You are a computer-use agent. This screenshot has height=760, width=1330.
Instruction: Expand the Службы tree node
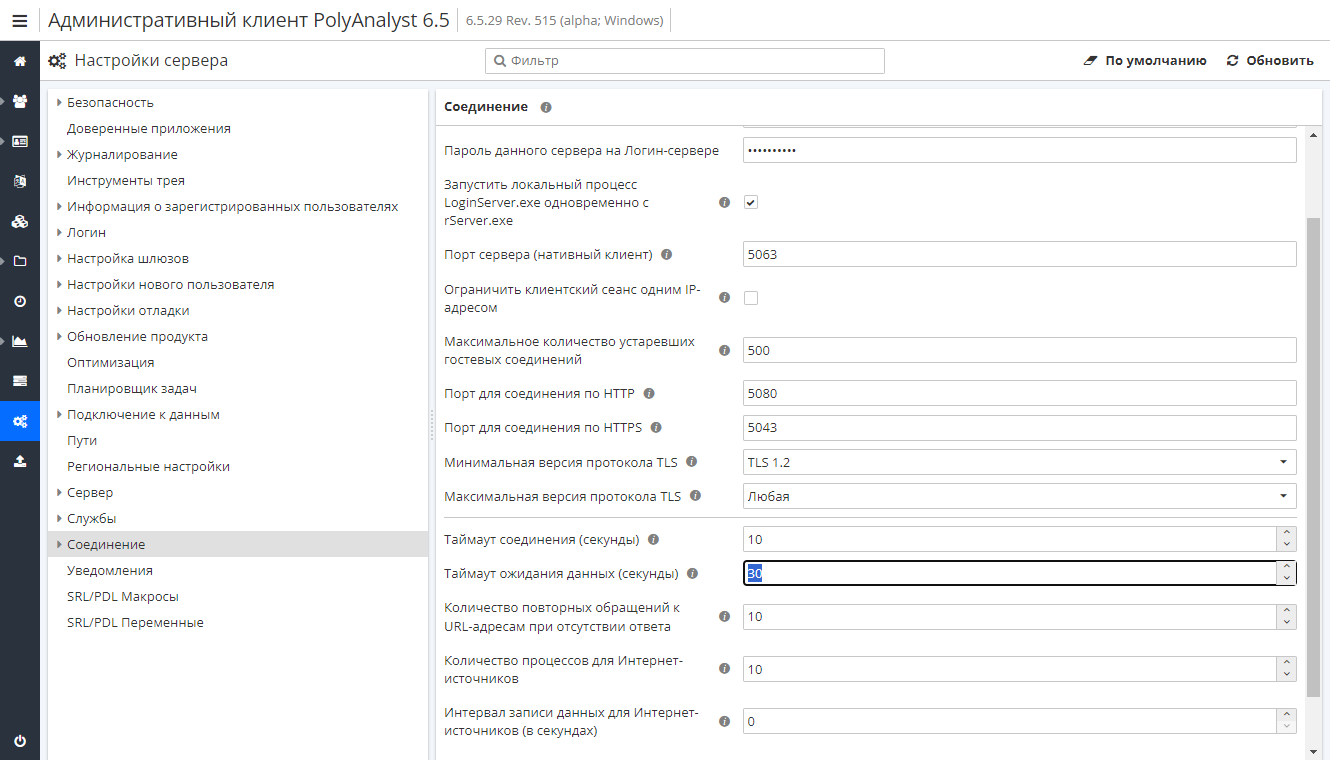pyautogui.click(x=59, y=518)
